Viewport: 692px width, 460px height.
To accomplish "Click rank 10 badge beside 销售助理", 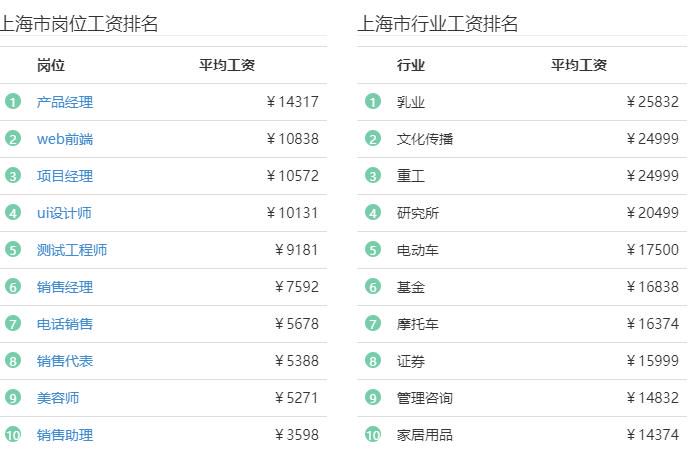I will [13, 435].
